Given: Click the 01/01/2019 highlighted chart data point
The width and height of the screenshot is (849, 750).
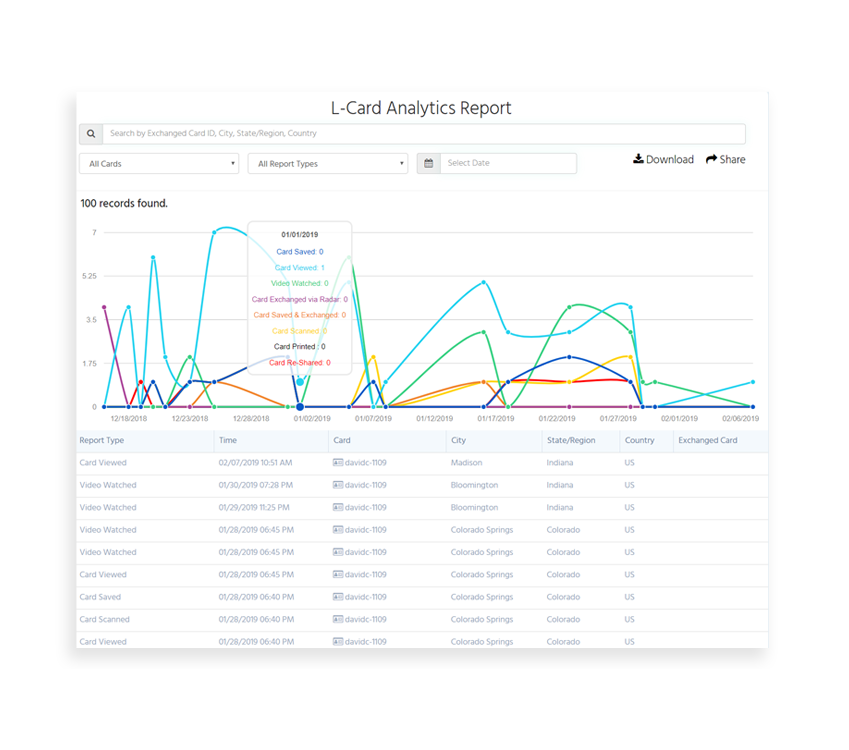Looking at the screenshot, I should point(300,407).
